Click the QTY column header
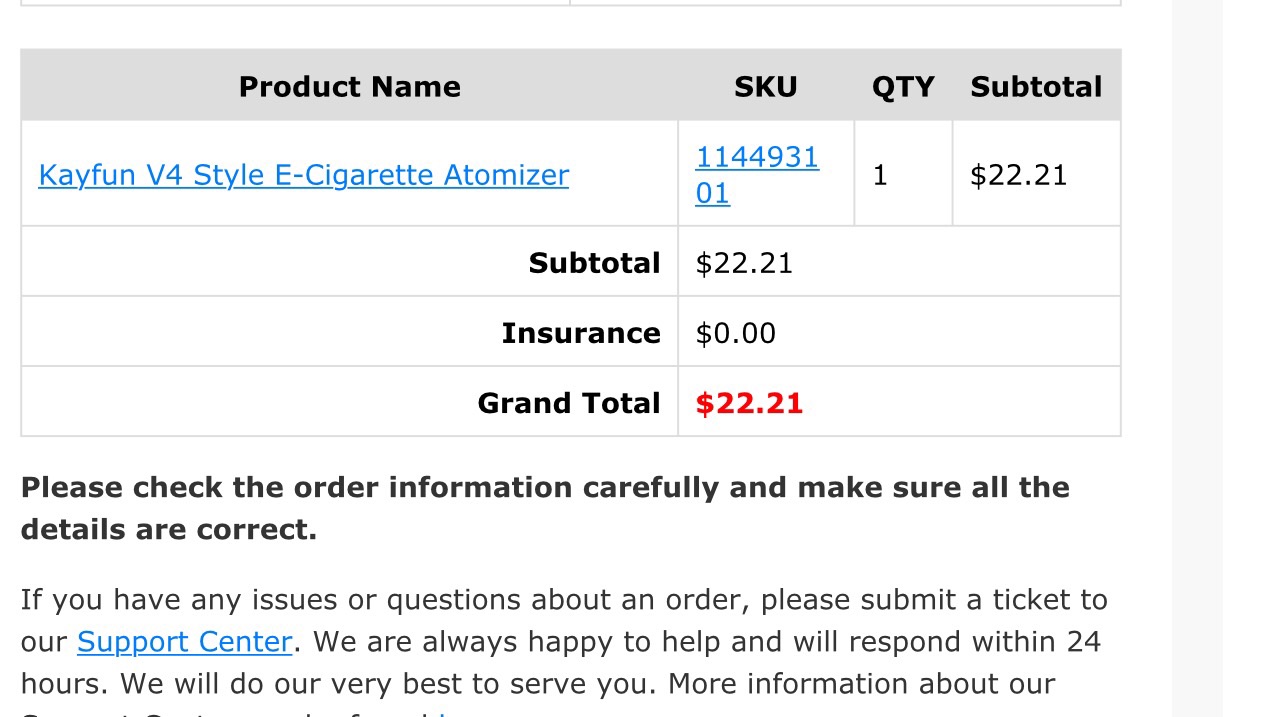The width and height of the screenshot is (1274, 717). (902, 87)
